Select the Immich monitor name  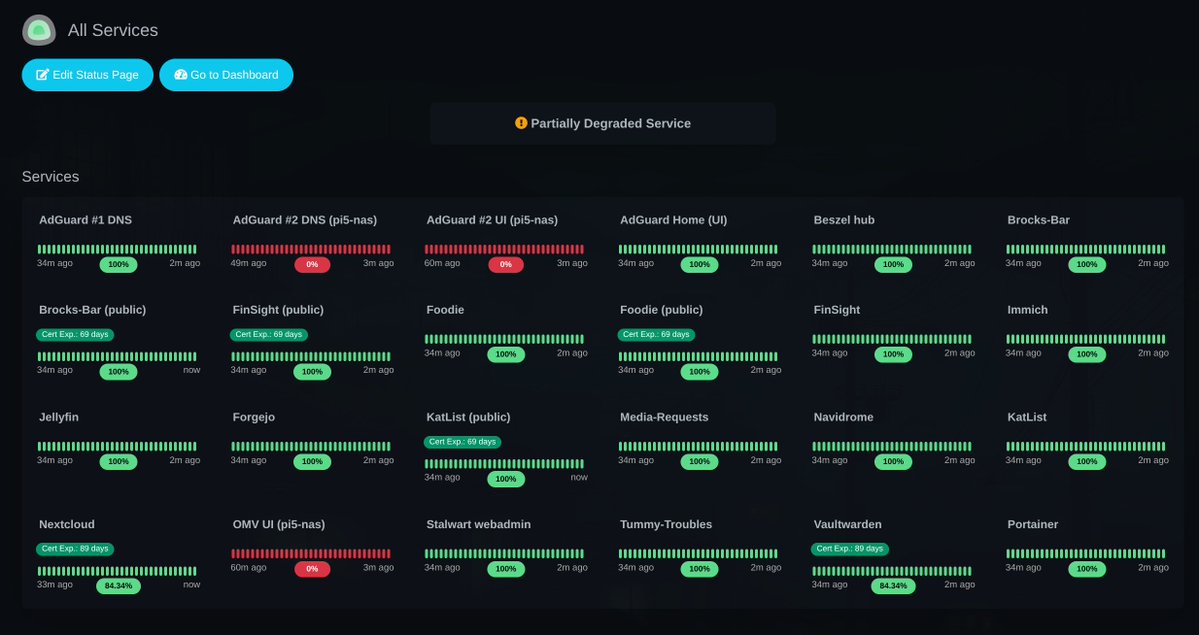pyautogui.click(x=1028, y=310)
